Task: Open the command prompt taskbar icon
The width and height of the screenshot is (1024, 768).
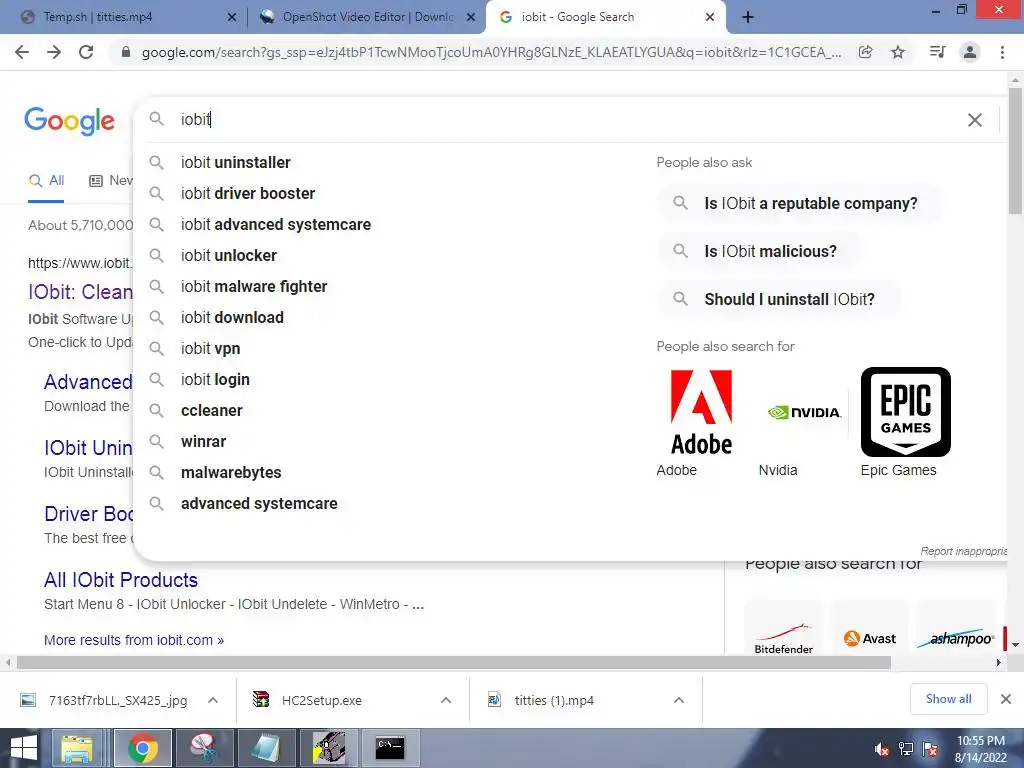Action: [390, 748]
